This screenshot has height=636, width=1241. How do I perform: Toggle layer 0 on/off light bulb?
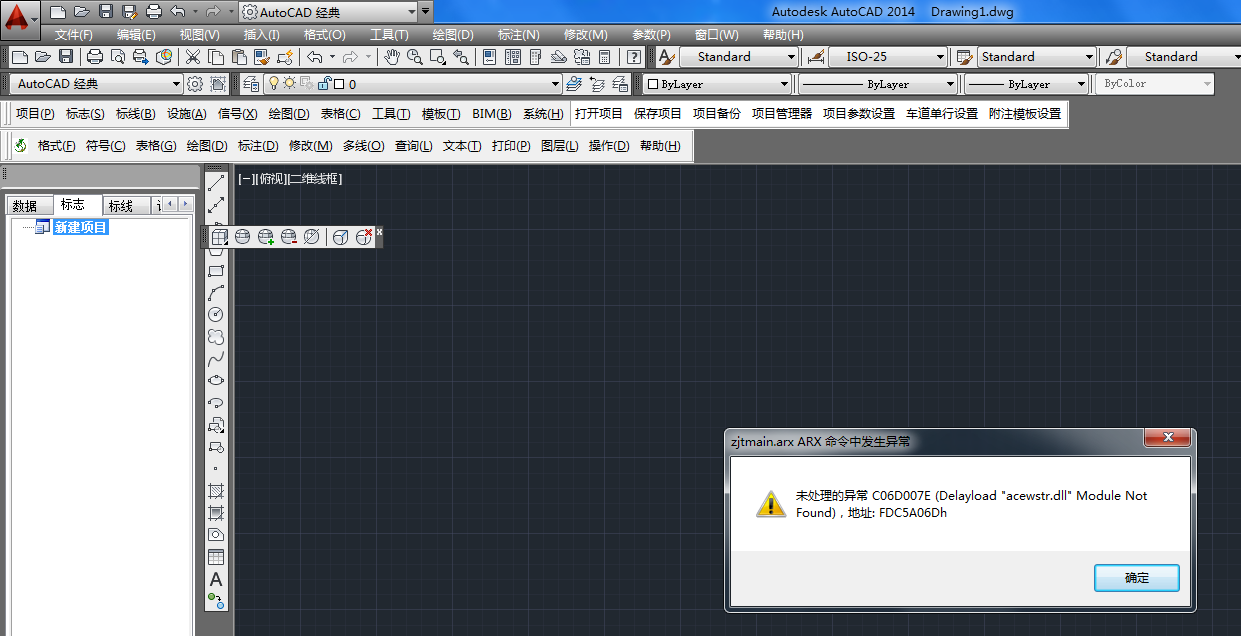coord(273,84)
